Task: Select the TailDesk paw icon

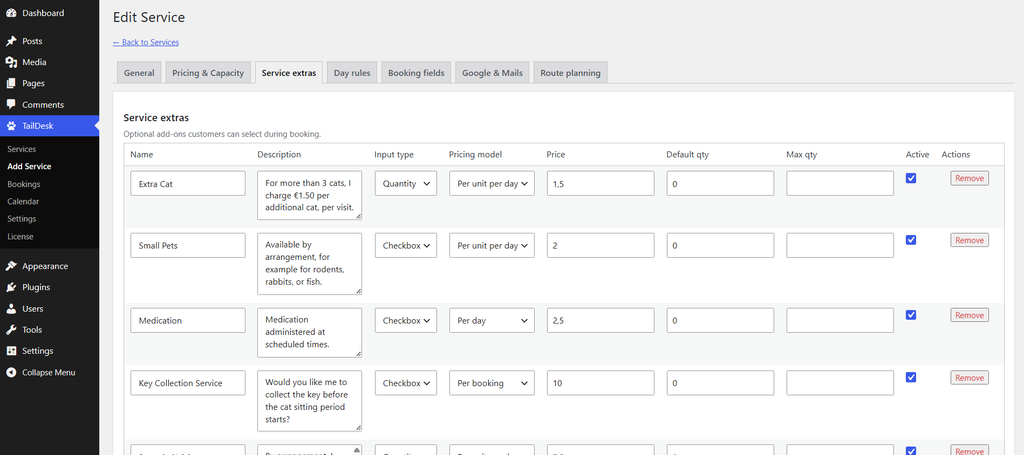Action: click(11, 126)
